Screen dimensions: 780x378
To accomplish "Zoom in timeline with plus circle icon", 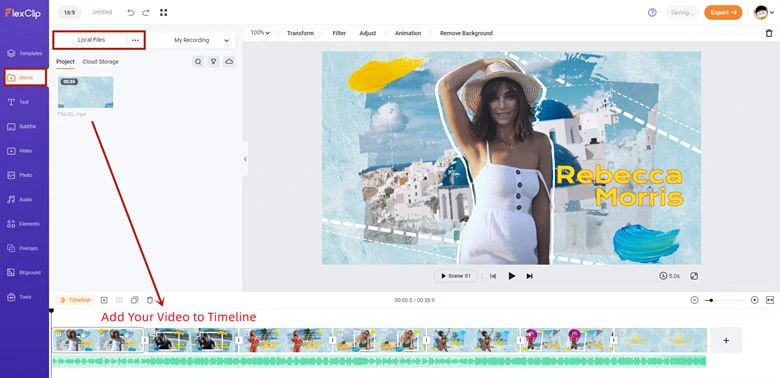I will point(755,300).
